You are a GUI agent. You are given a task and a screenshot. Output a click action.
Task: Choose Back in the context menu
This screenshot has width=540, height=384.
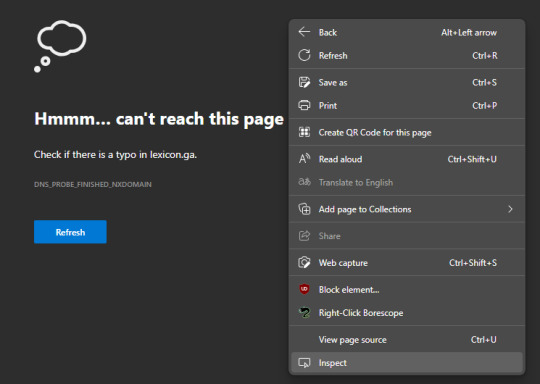(407, 32)
